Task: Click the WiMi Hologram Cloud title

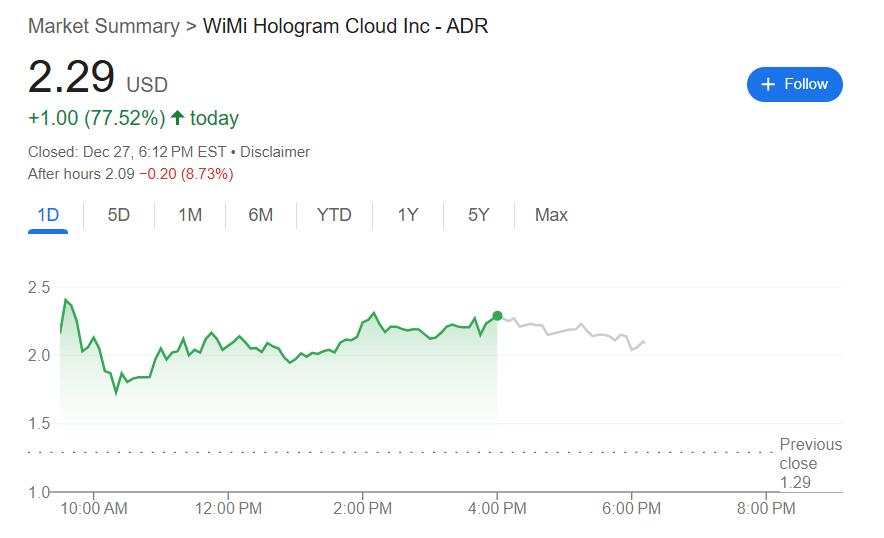Action: point(345,25)
